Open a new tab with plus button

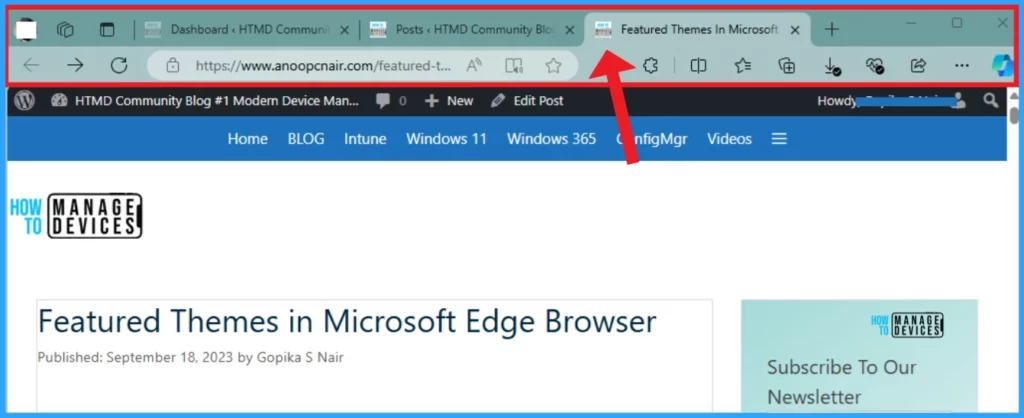tap(831, 29)
